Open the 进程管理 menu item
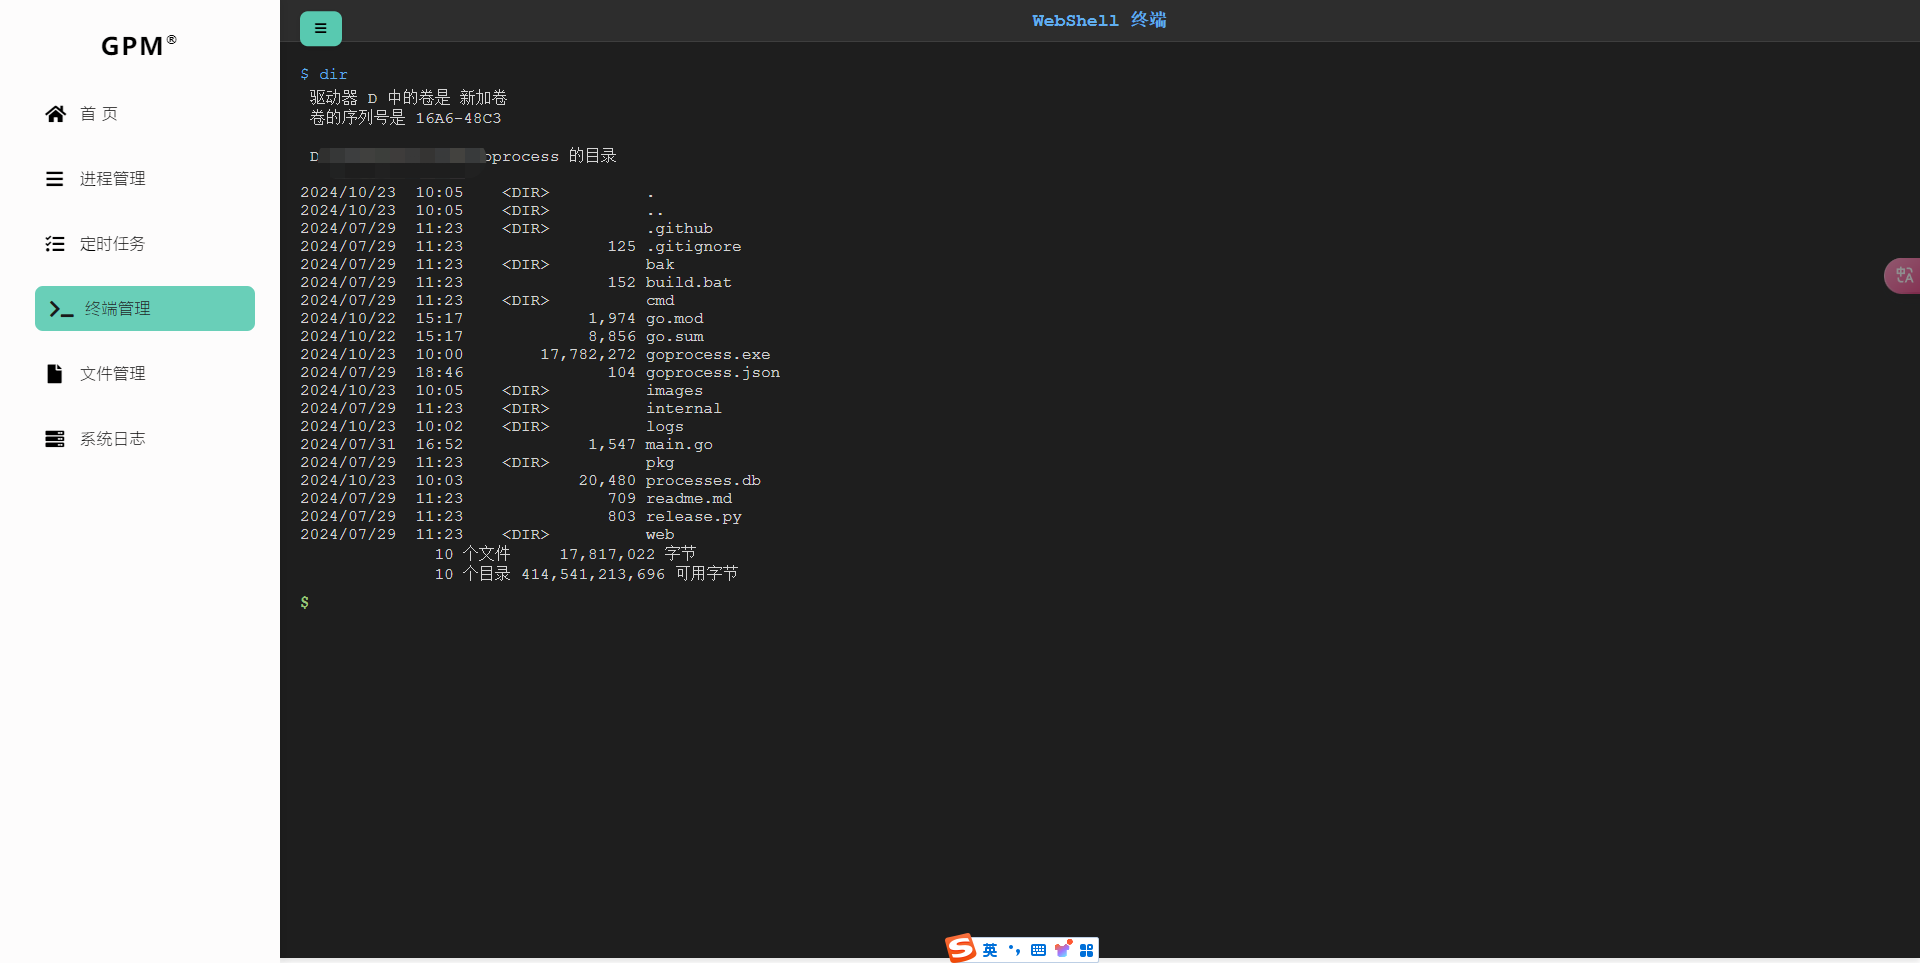 pyautogui.click(x=145, y=179)
